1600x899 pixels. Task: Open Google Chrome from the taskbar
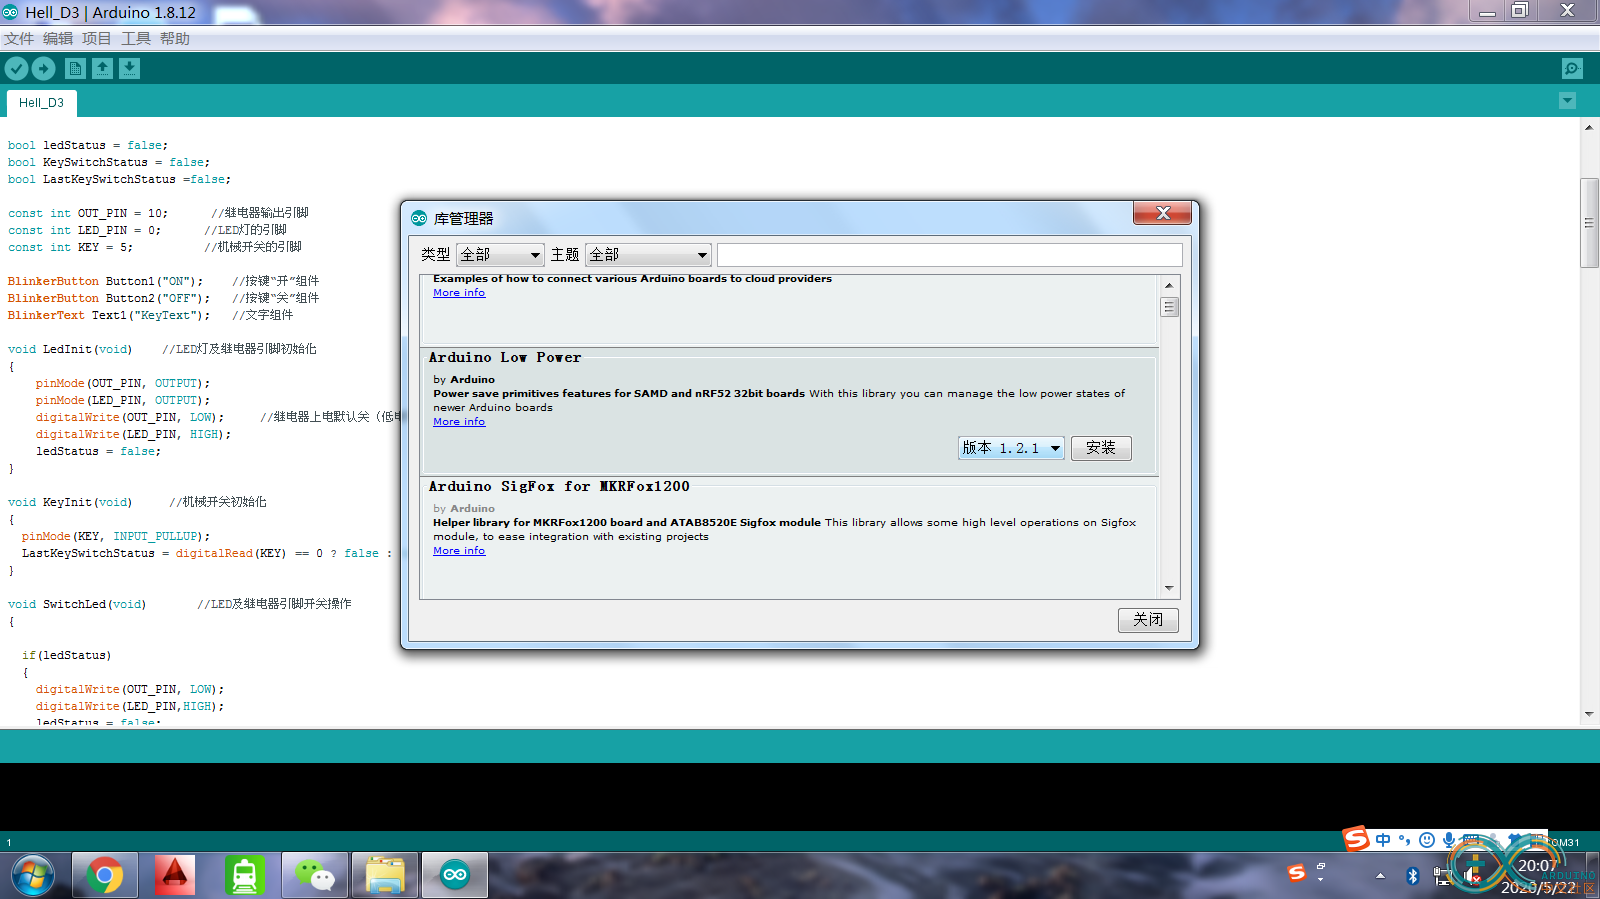(x=104, y=876)
